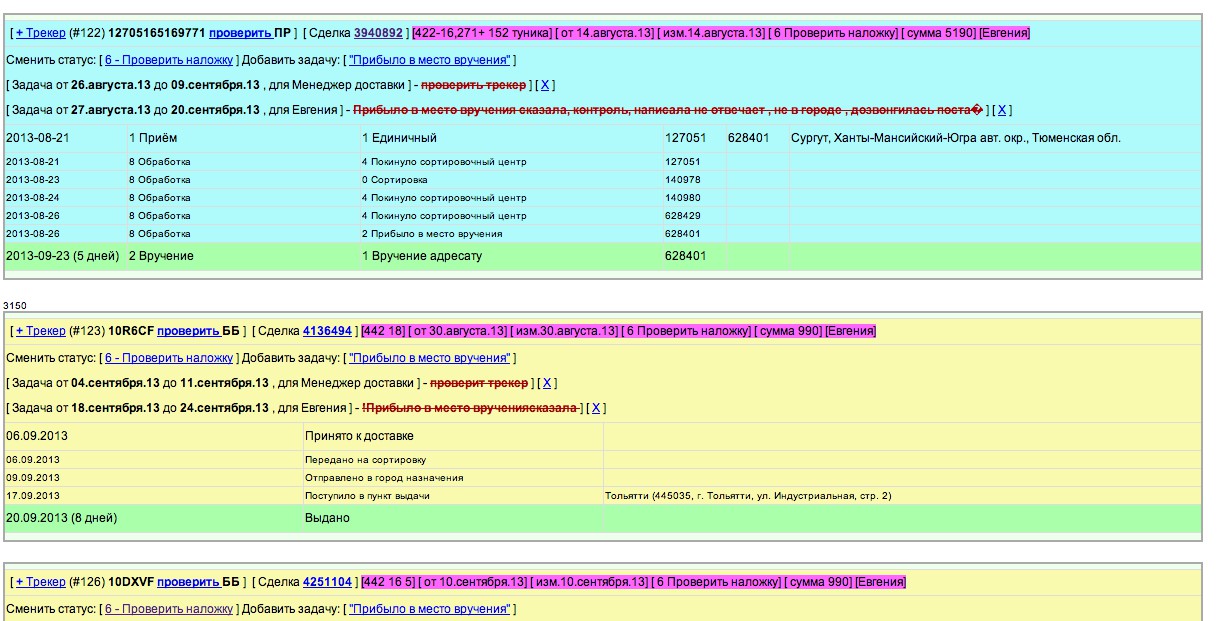Image resolution: width=1217 pixels, height=621 pixels.
Task: Click '2 Прибыло в место вручения' table cell
Action: click(x=510, y=234)
